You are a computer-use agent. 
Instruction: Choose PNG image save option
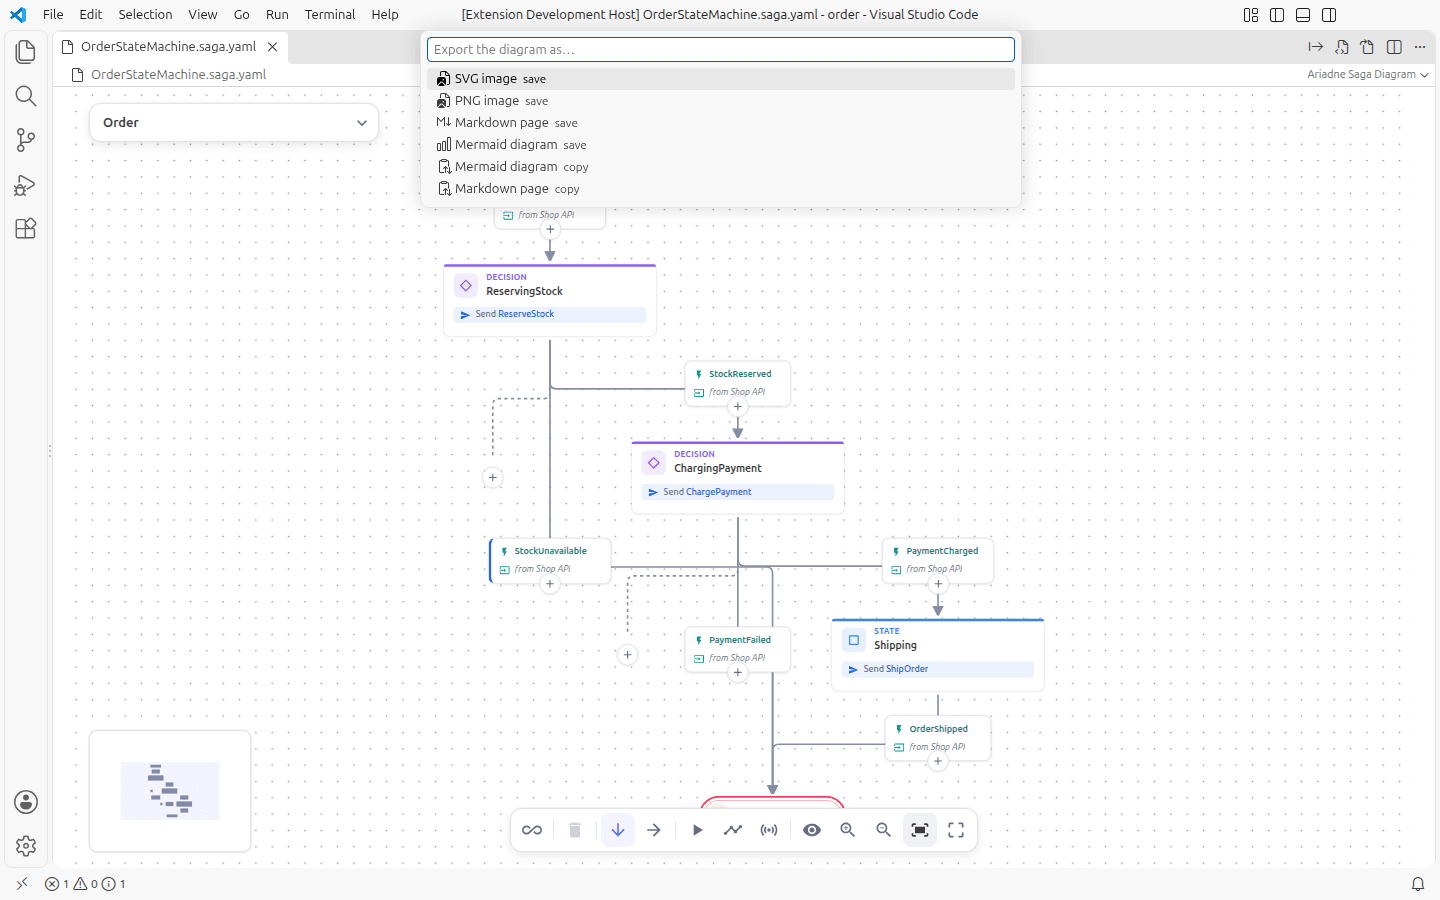(x=721, y=101)
